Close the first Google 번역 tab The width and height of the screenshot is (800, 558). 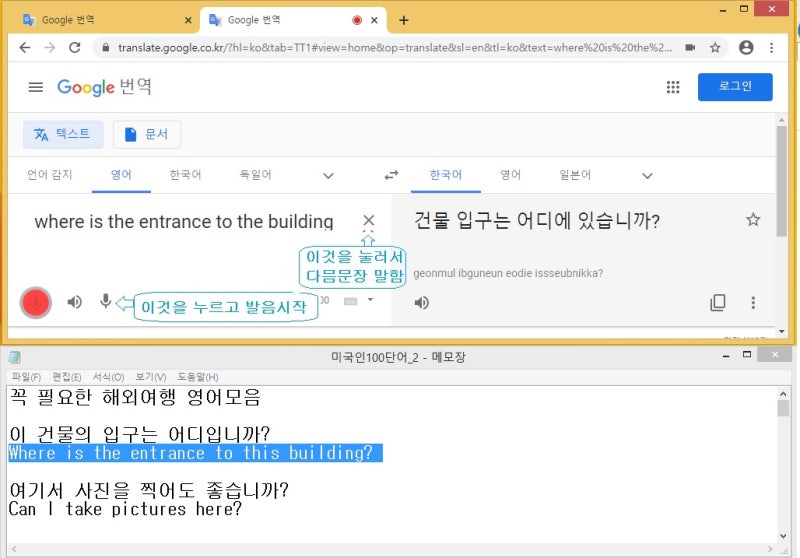pos(188,20)
